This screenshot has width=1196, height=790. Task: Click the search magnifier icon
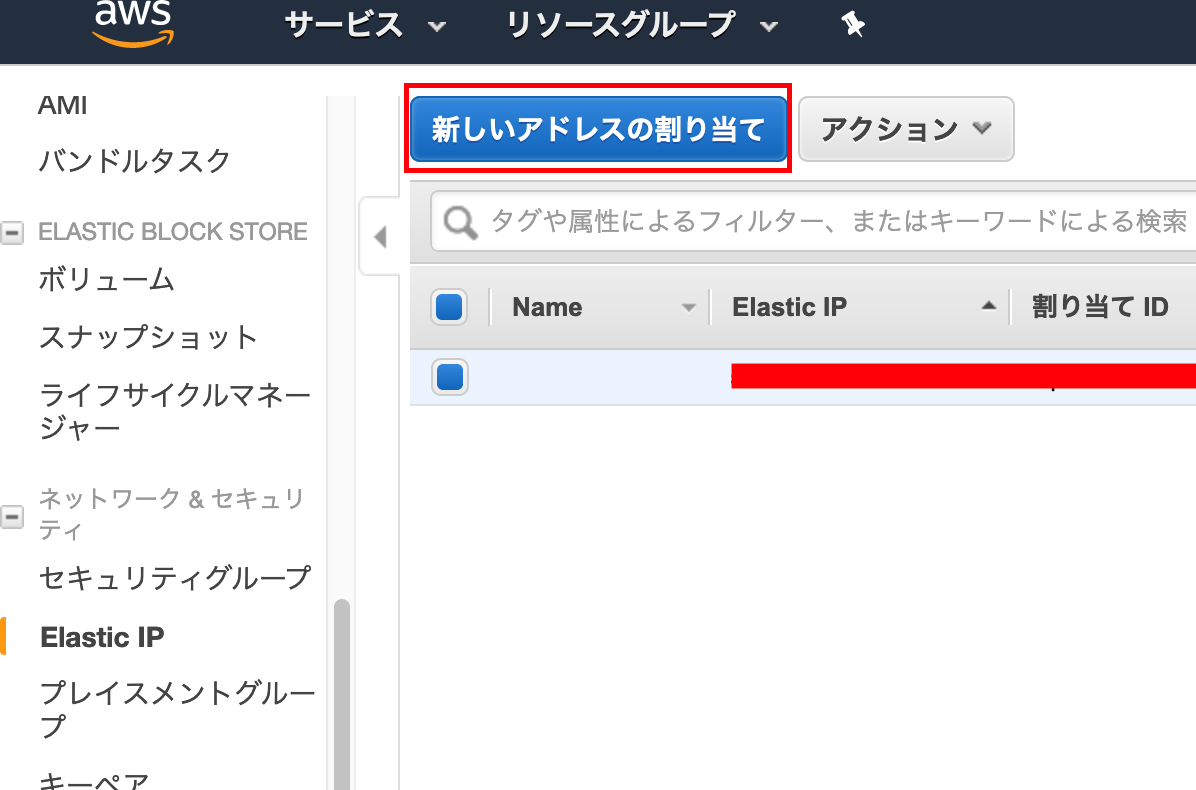pos(460,222)
